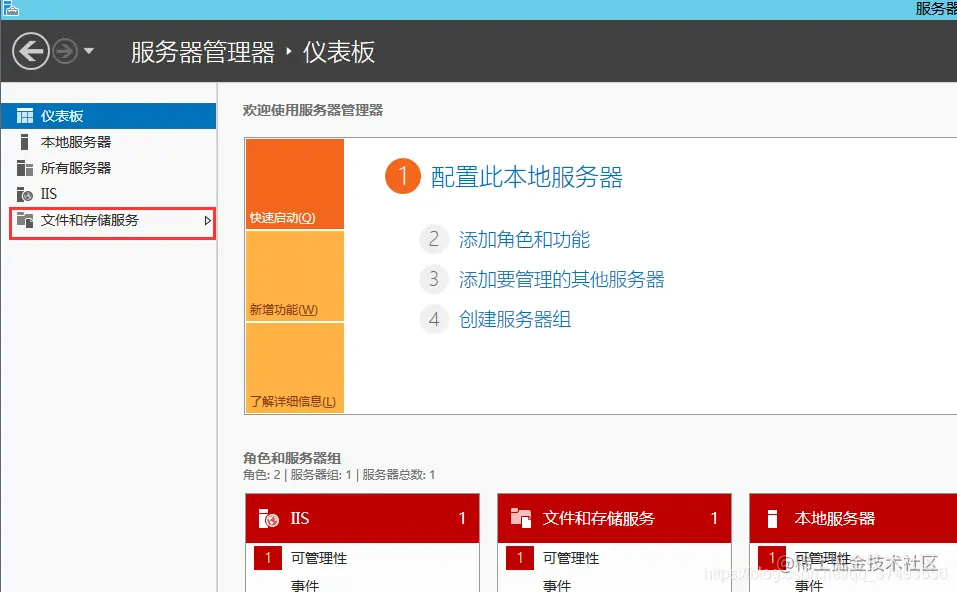This screenshot has width=957, height=592.
Task: Click the IIS icon in the sidebar
Action: click(x=24, y=193)
